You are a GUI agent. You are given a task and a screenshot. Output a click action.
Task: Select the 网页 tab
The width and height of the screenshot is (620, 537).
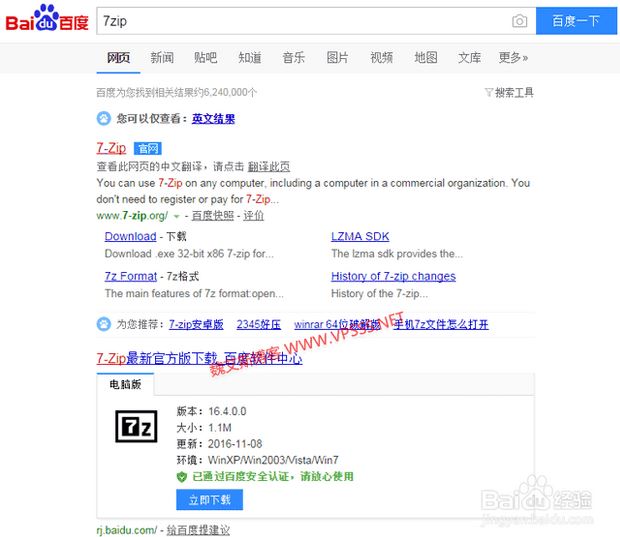[x=118, y=58]
